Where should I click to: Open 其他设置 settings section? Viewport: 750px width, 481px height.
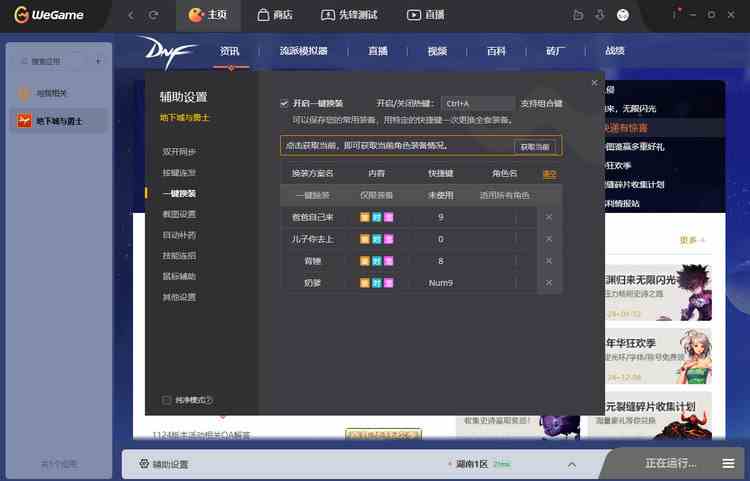pos(179,297)
